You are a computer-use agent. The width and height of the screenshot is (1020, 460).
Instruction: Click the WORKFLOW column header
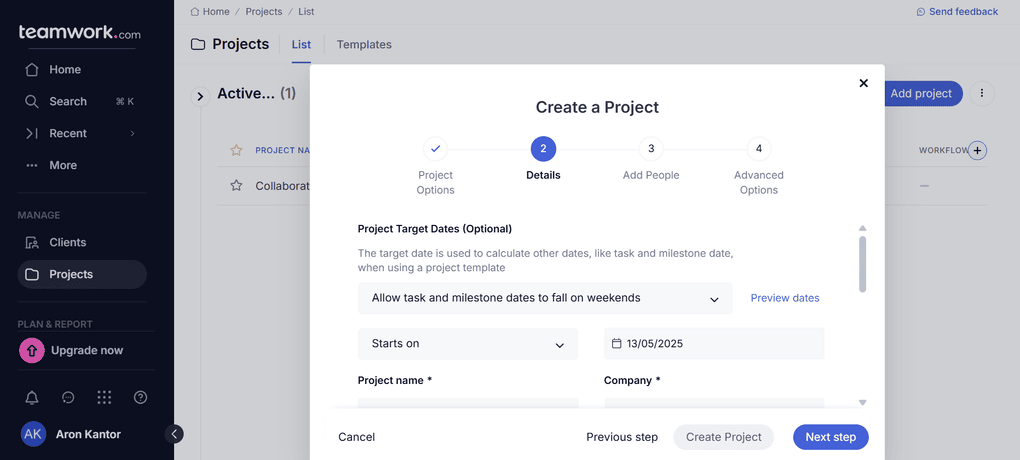944,150
